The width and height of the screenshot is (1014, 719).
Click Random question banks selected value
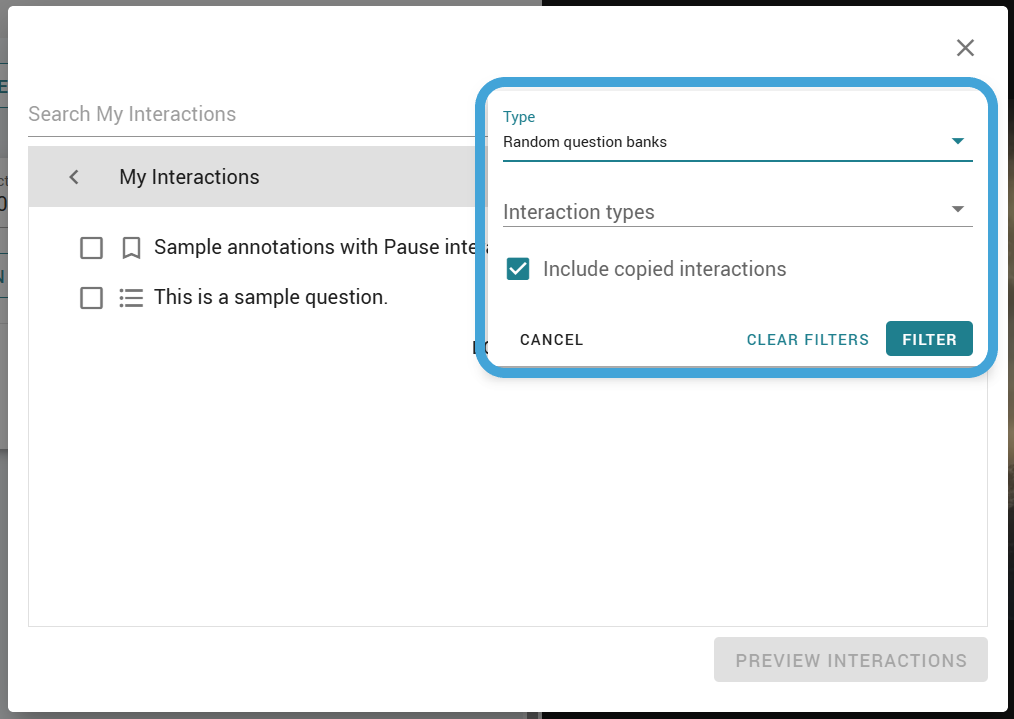pyautogui.click(x=585, y=142)
